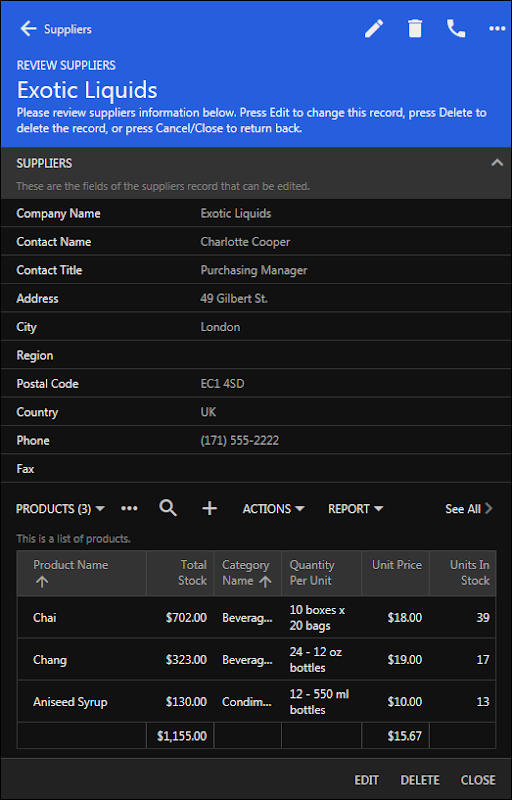Select the Aniseed Syrup product row
This screenshot has height=800, width=512.
point(256,702)
